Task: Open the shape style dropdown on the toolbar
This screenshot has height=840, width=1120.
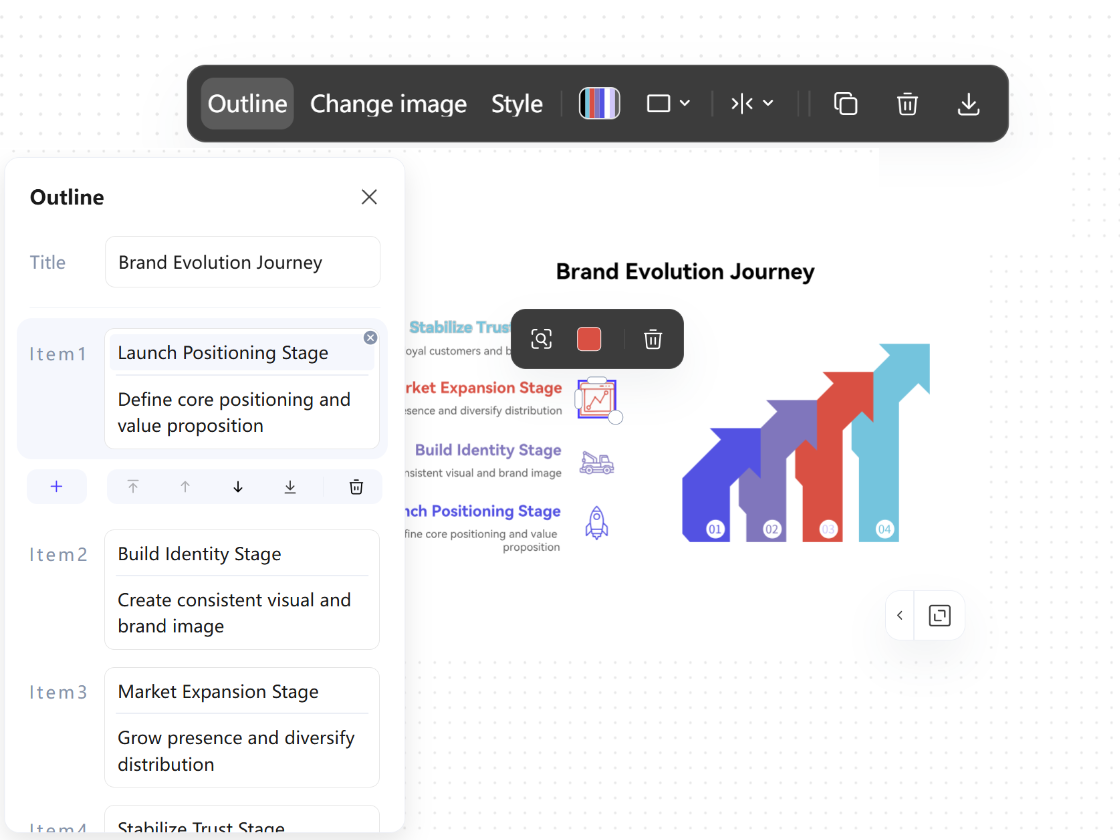Action: [668, 103]
